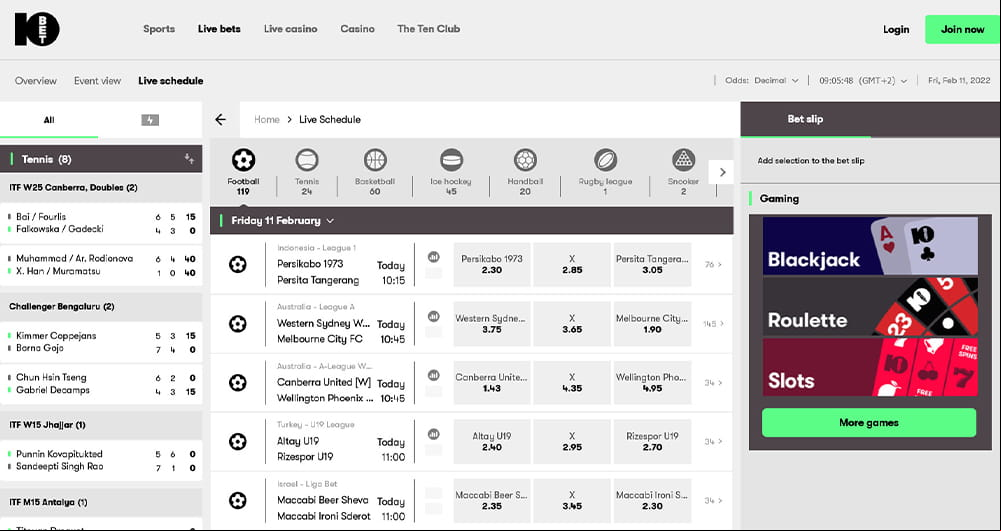The width and height of the screenshot is (1001, 531).
Task: Open ITF W25 Canberra, Doubles group
Action: click(101, 188)
